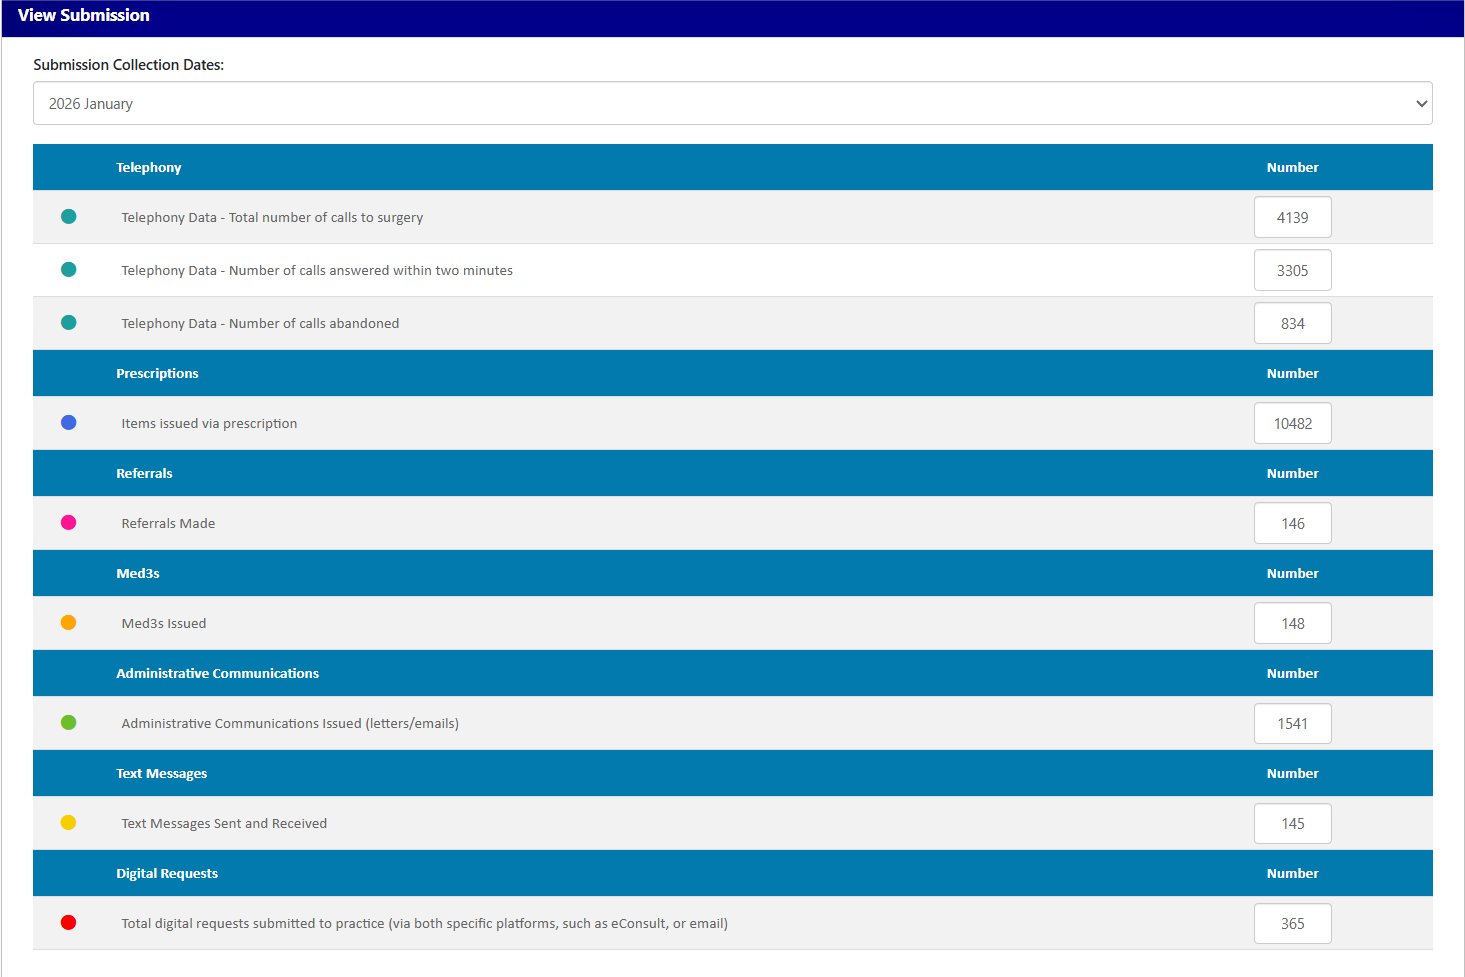This screenshot has height=977, width=1465.
Task: Click the calls answered field showing 3305
Action: (1292, 271)
